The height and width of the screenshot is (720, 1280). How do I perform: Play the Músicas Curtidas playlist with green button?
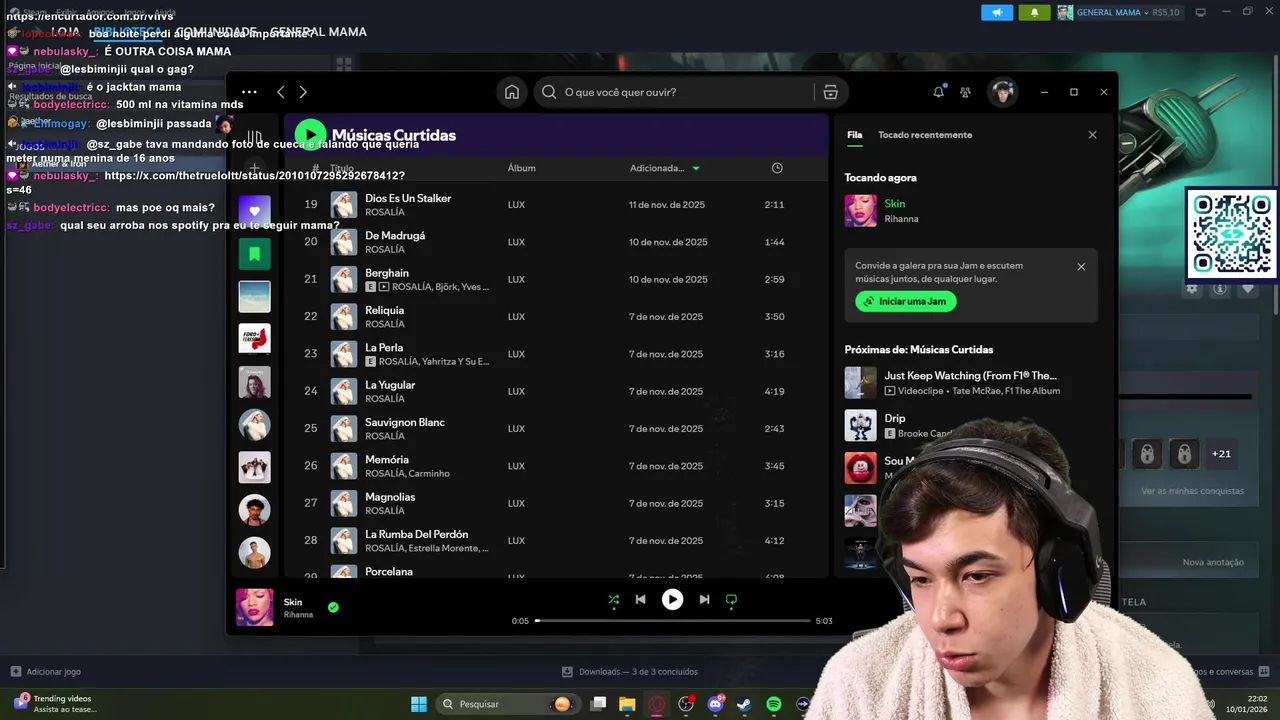(310, 135)
